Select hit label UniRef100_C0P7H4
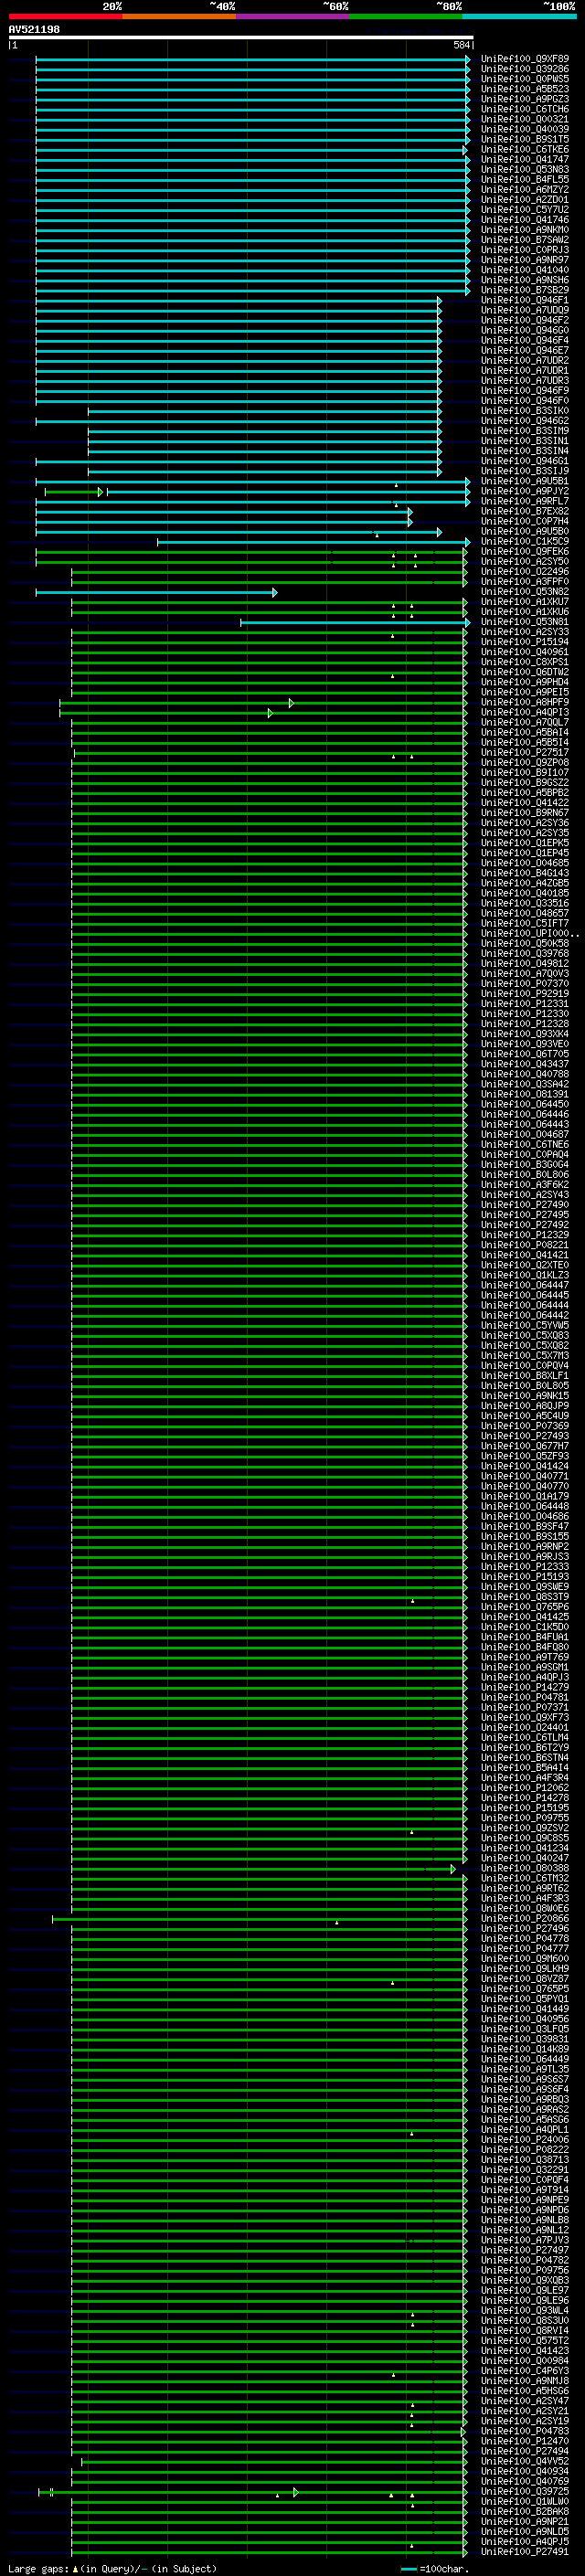Image resolution: width=585 pixels, height=2576 pixels. tap(524, 521)
